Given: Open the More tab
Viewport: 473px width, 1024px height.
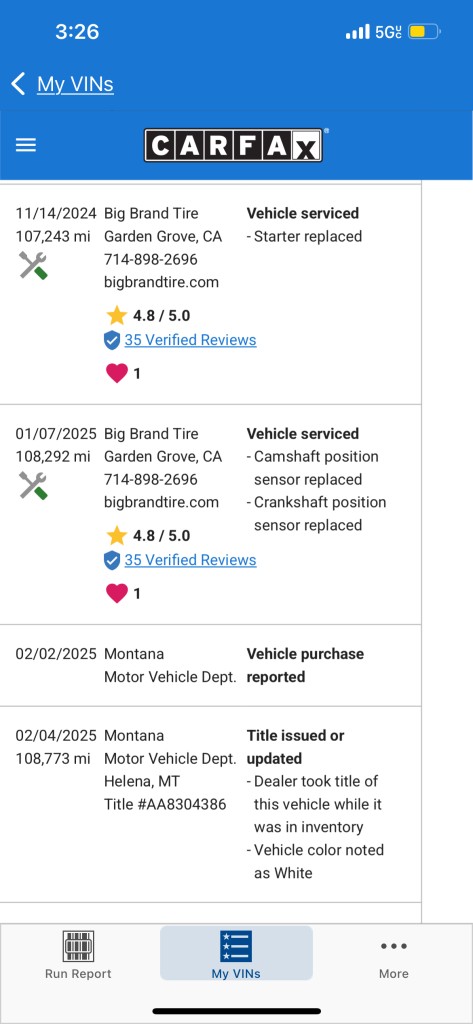Looking at the screenshot, I should pos(394,955).
